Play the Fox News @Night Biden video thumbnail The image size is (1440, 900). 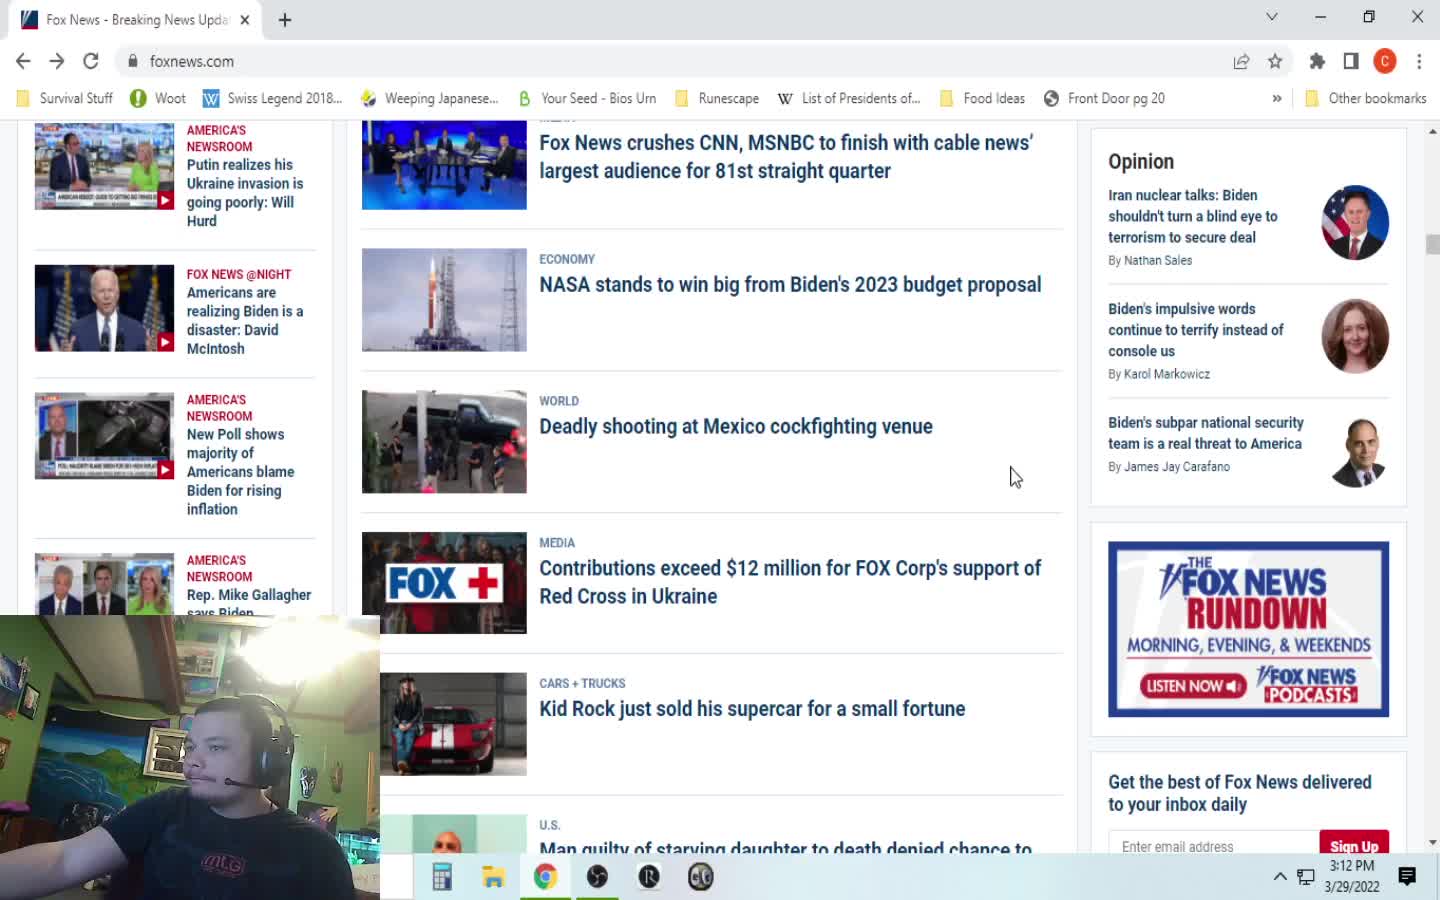(104, 308)
